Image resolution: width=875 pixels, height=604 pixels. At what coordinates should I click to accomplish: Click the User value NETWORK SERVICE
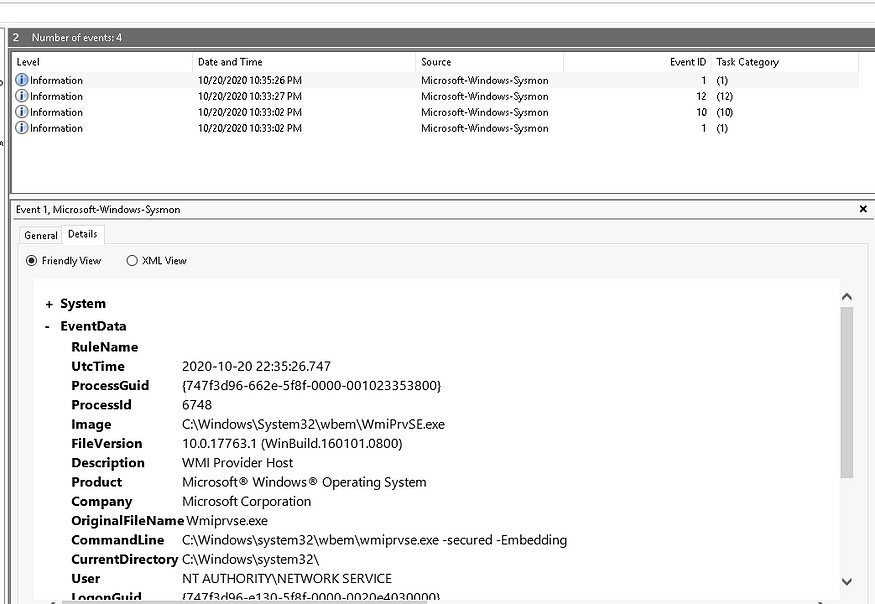point(287,578)
